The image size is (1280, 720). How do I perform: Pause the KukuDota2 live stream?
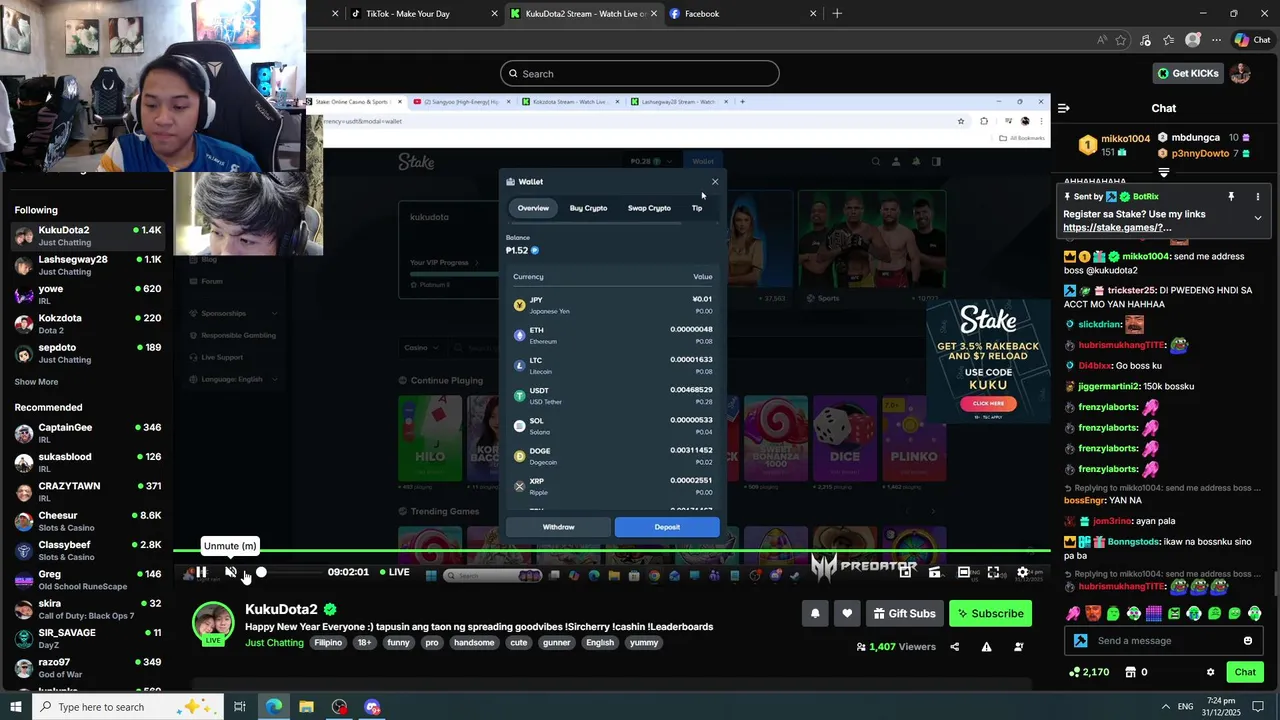pos(201,572)
